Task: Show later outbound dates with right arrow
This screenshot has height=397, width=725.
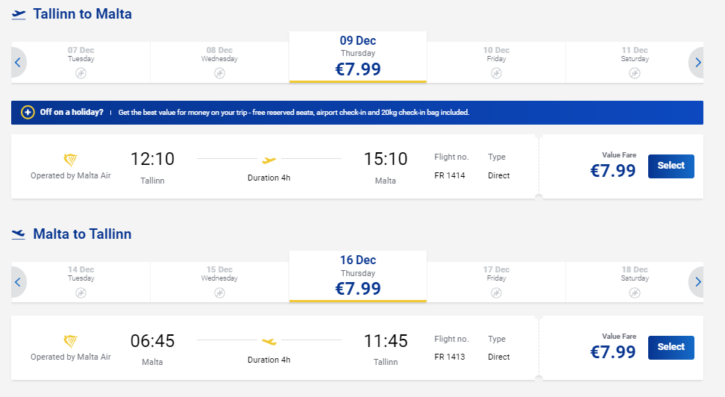Action: (x=696, y=62)
